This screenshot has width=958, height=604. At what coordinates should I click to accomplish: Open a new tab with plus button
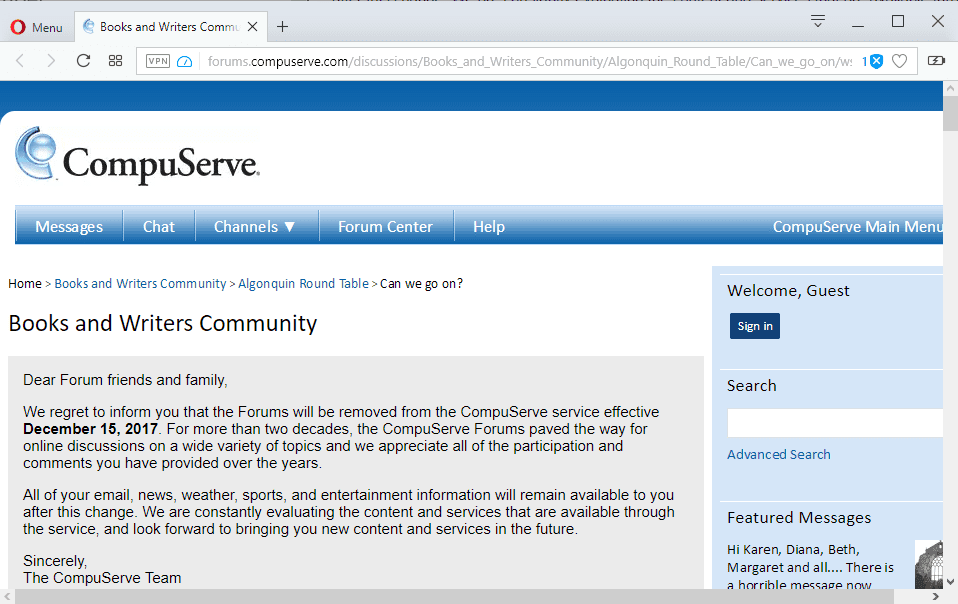click(x=282, y=27)
